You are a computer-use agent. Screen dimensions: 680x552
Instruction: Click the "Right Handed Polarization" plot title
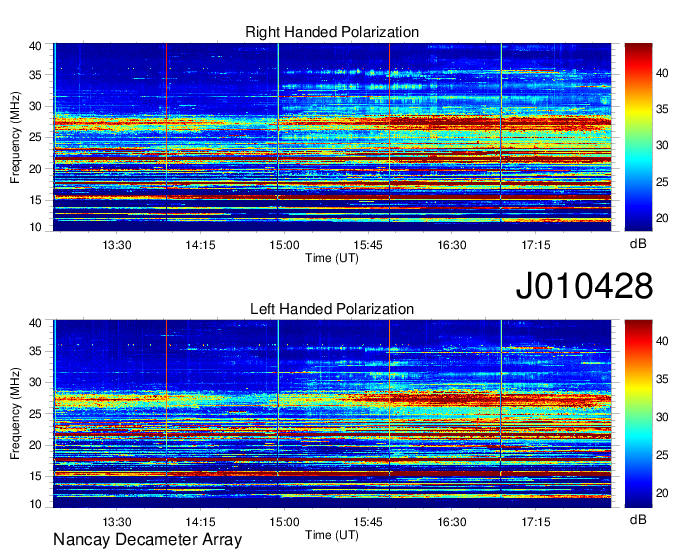coord(332,32)
